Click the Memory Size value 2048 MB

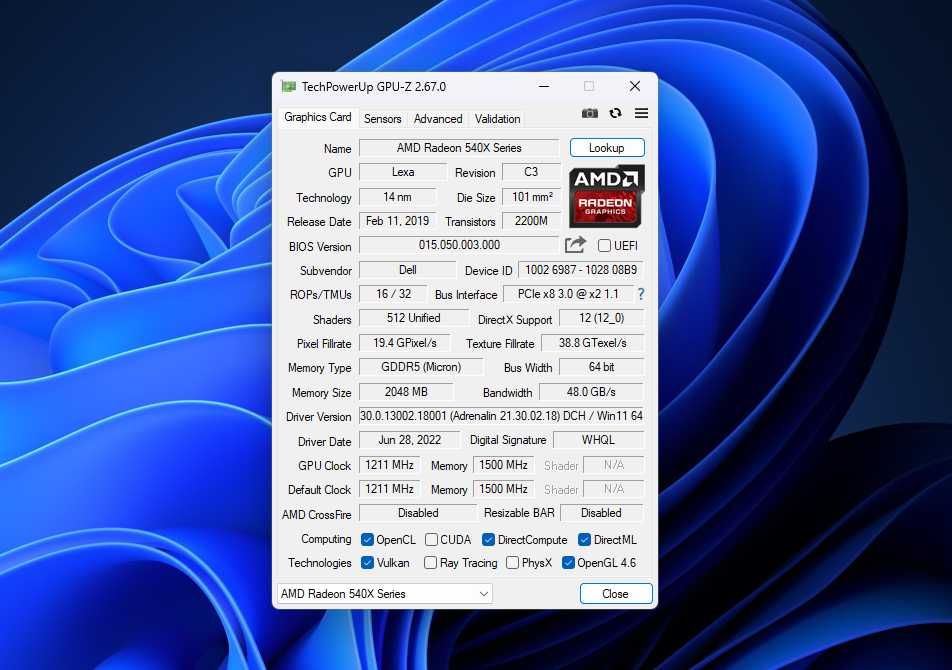[x=406, y=392]
